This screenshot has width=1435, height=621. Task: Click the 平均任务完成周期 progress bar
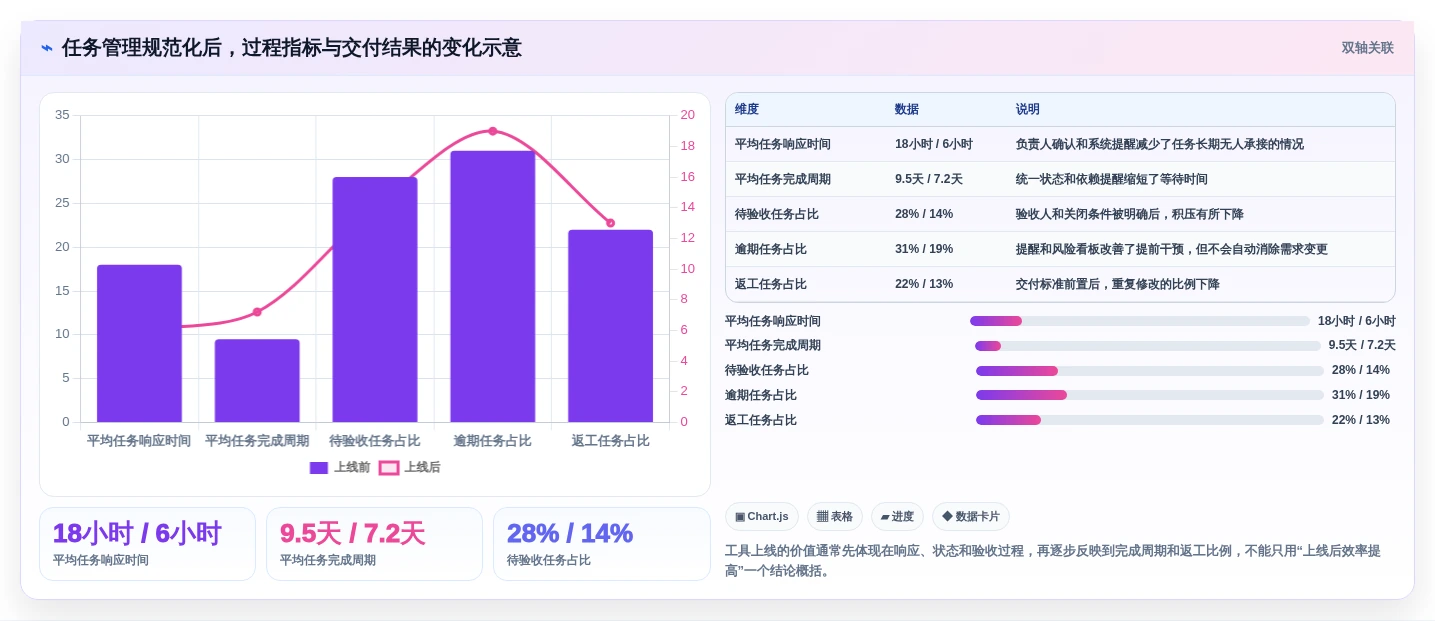pyautogui.click(x=1148, y=346)
